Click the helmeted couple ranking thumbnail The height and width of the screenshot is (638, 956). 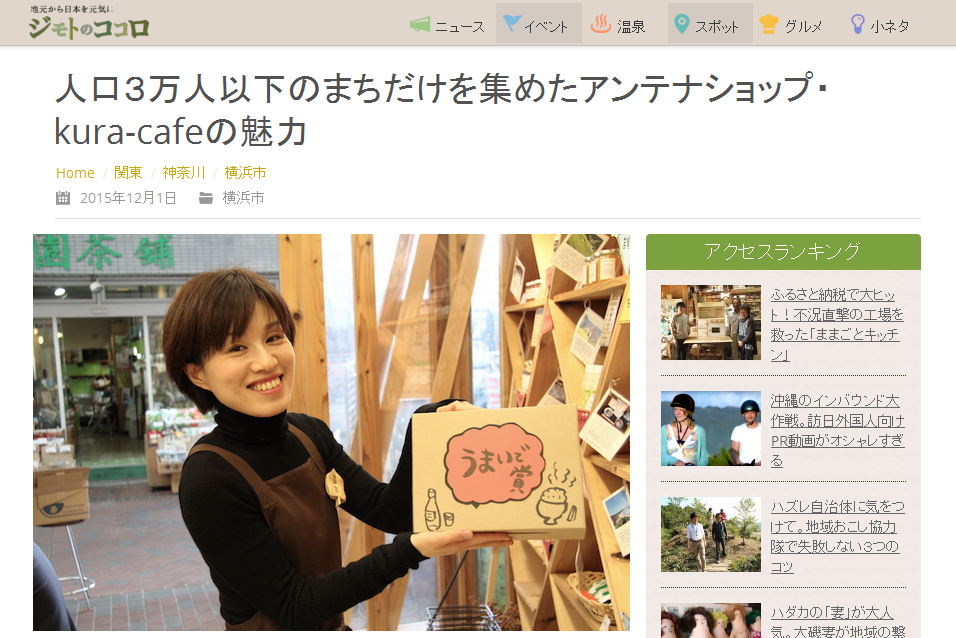pyautogui.click(x=711, y=428)
